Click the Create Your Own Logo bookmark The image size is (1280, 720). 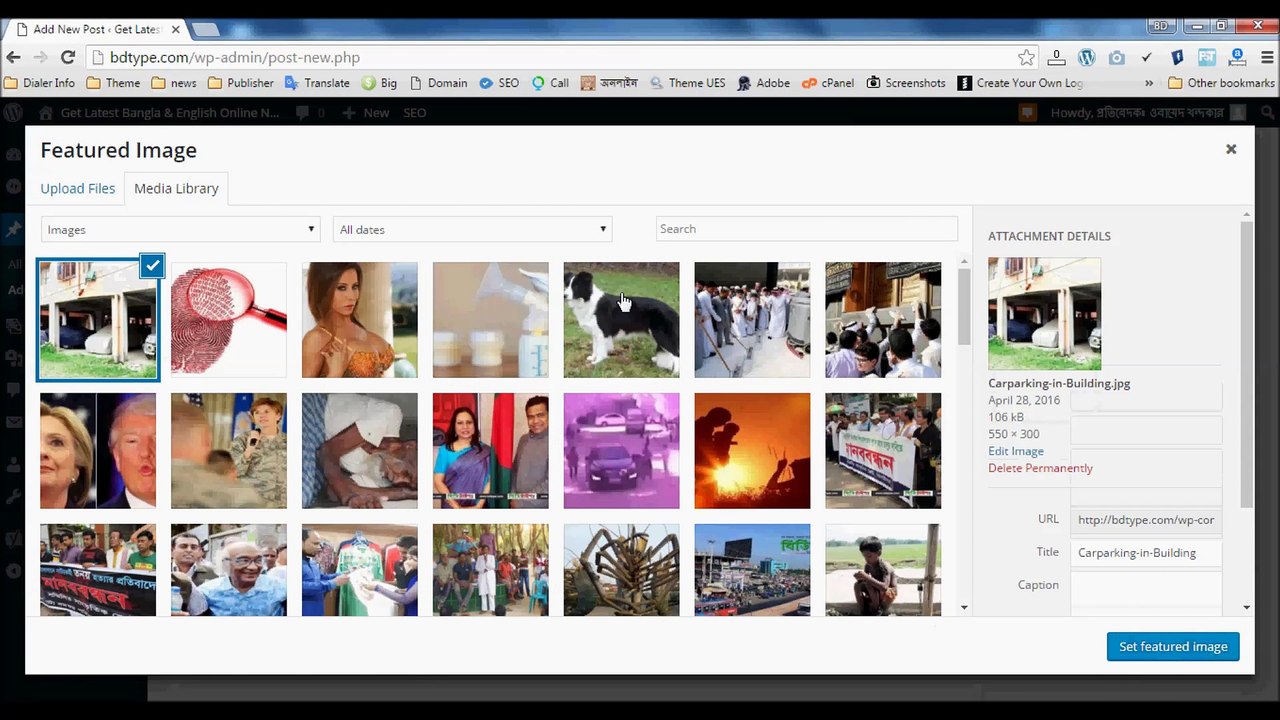point(1021,83)
